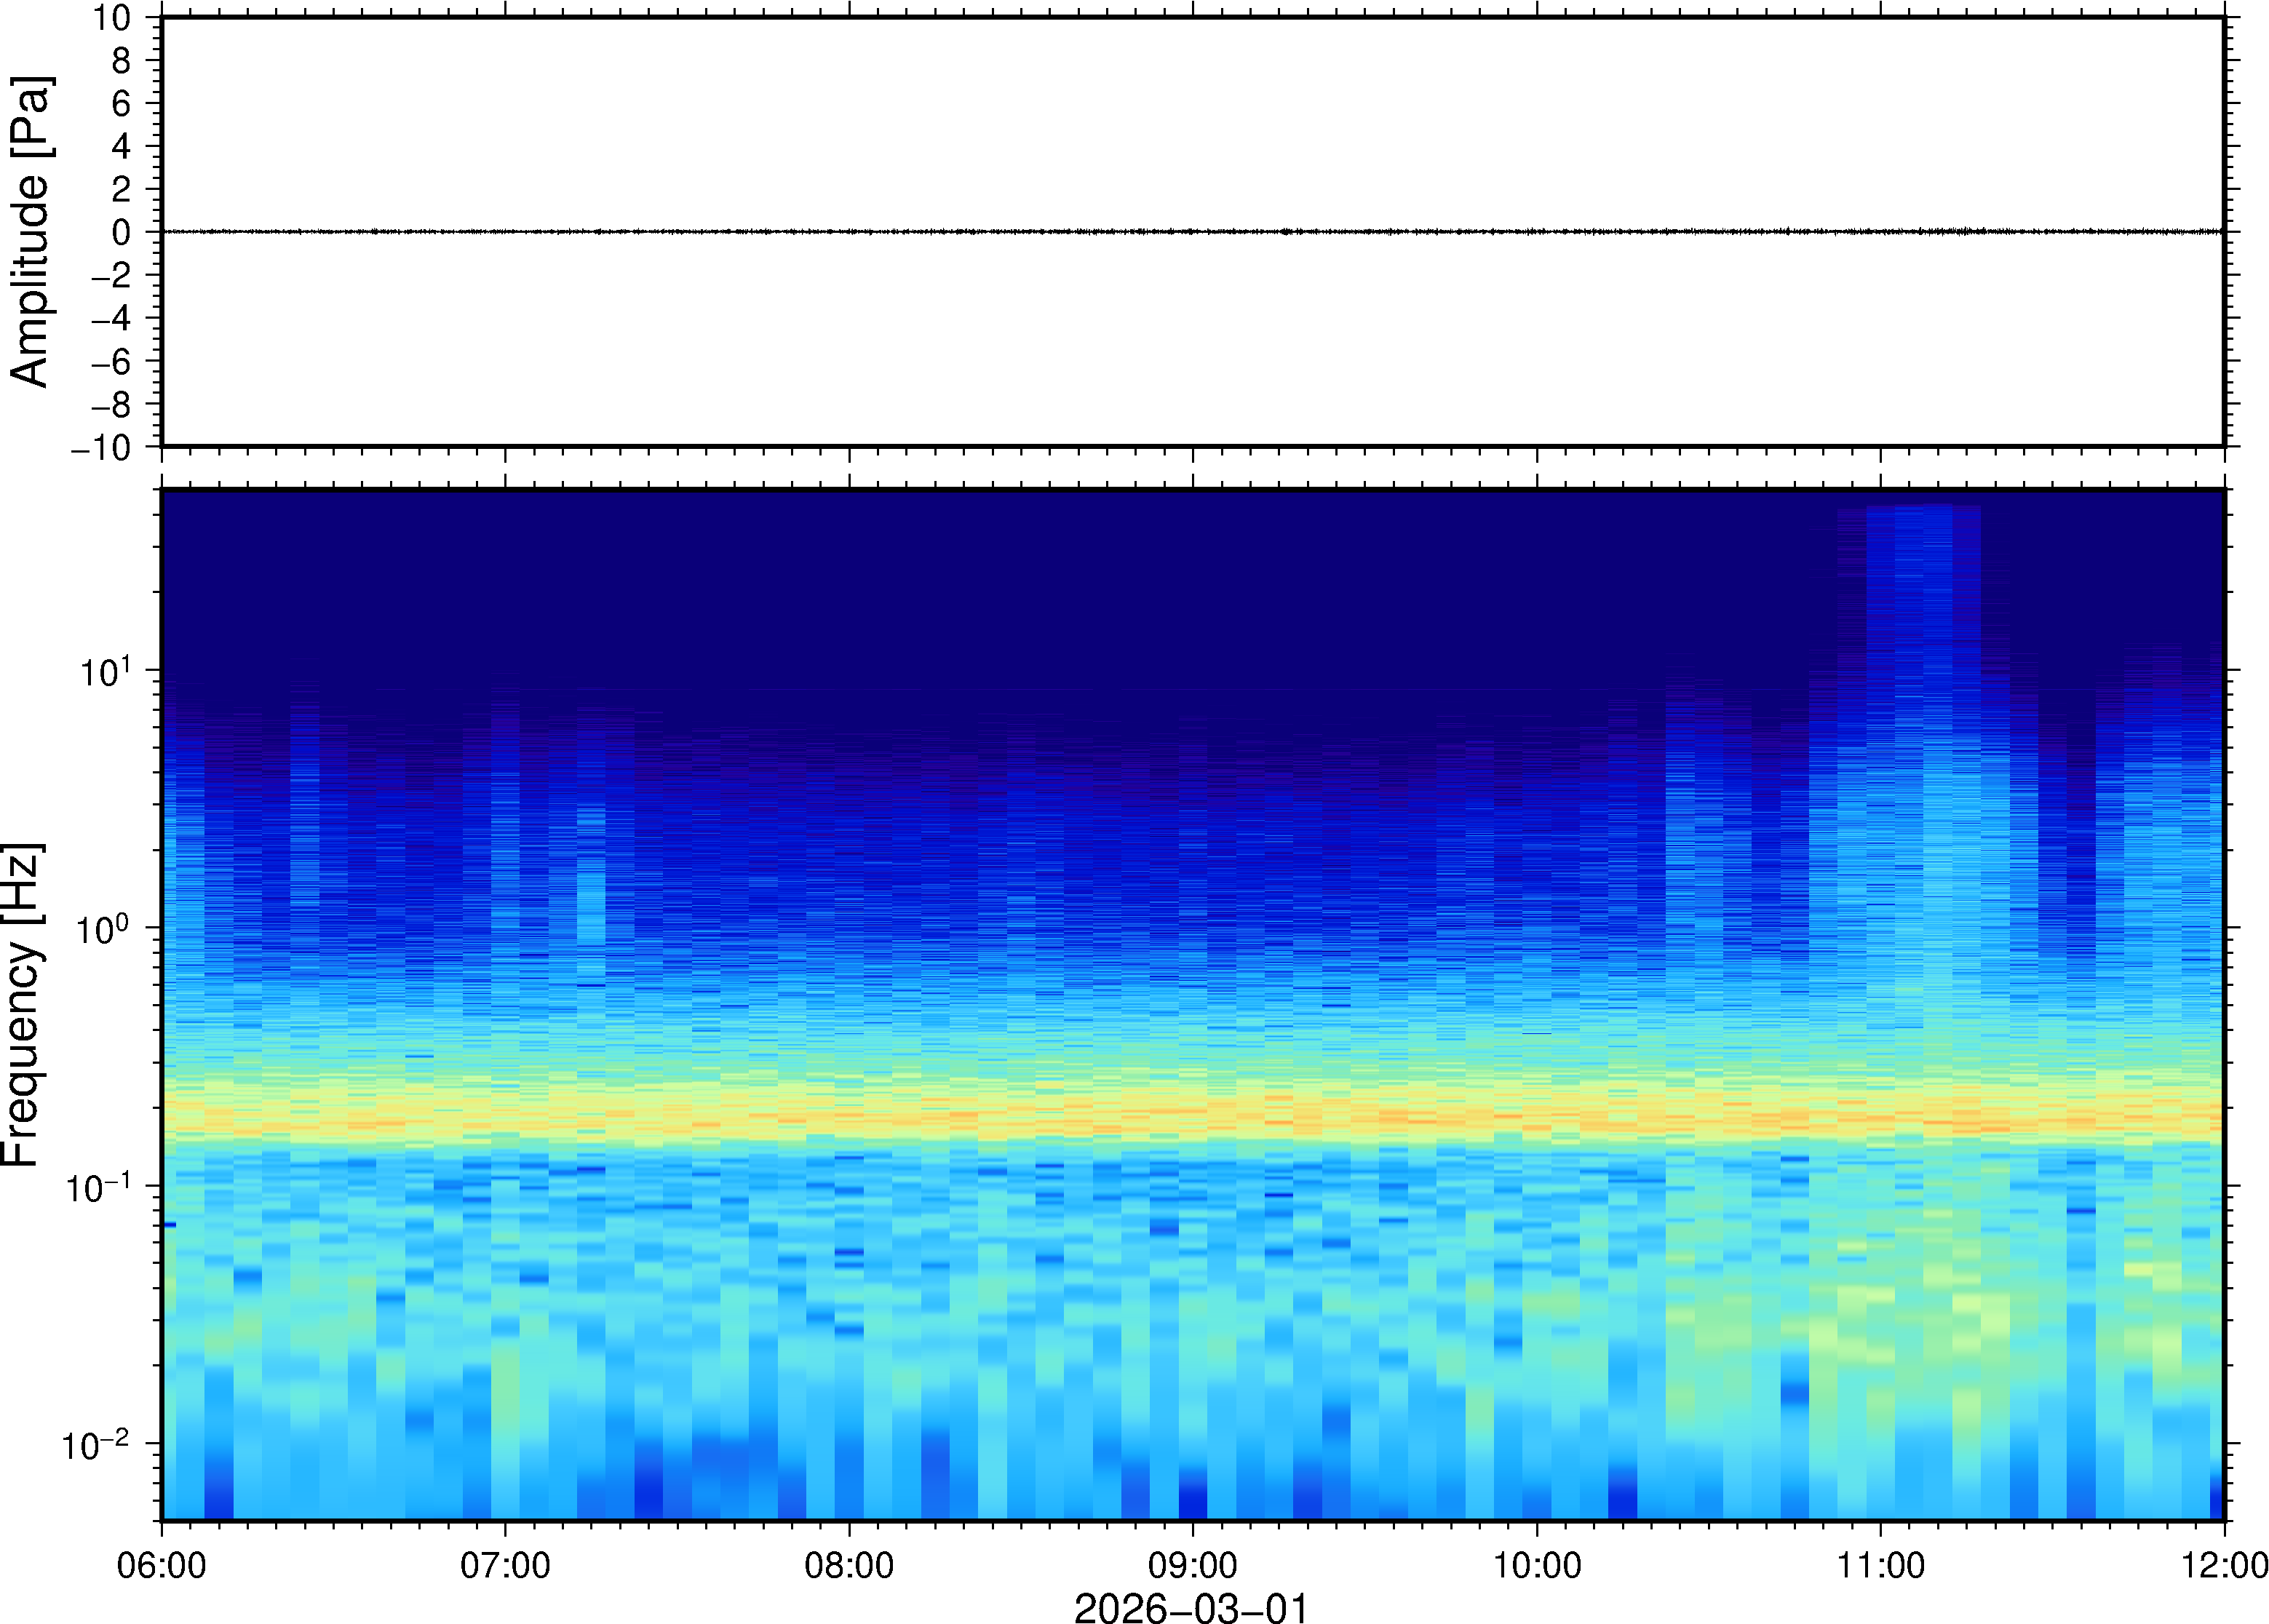Click the -10 amplitude tick label
This screenshot has height=1624, width=2269.
click(100, 447)
